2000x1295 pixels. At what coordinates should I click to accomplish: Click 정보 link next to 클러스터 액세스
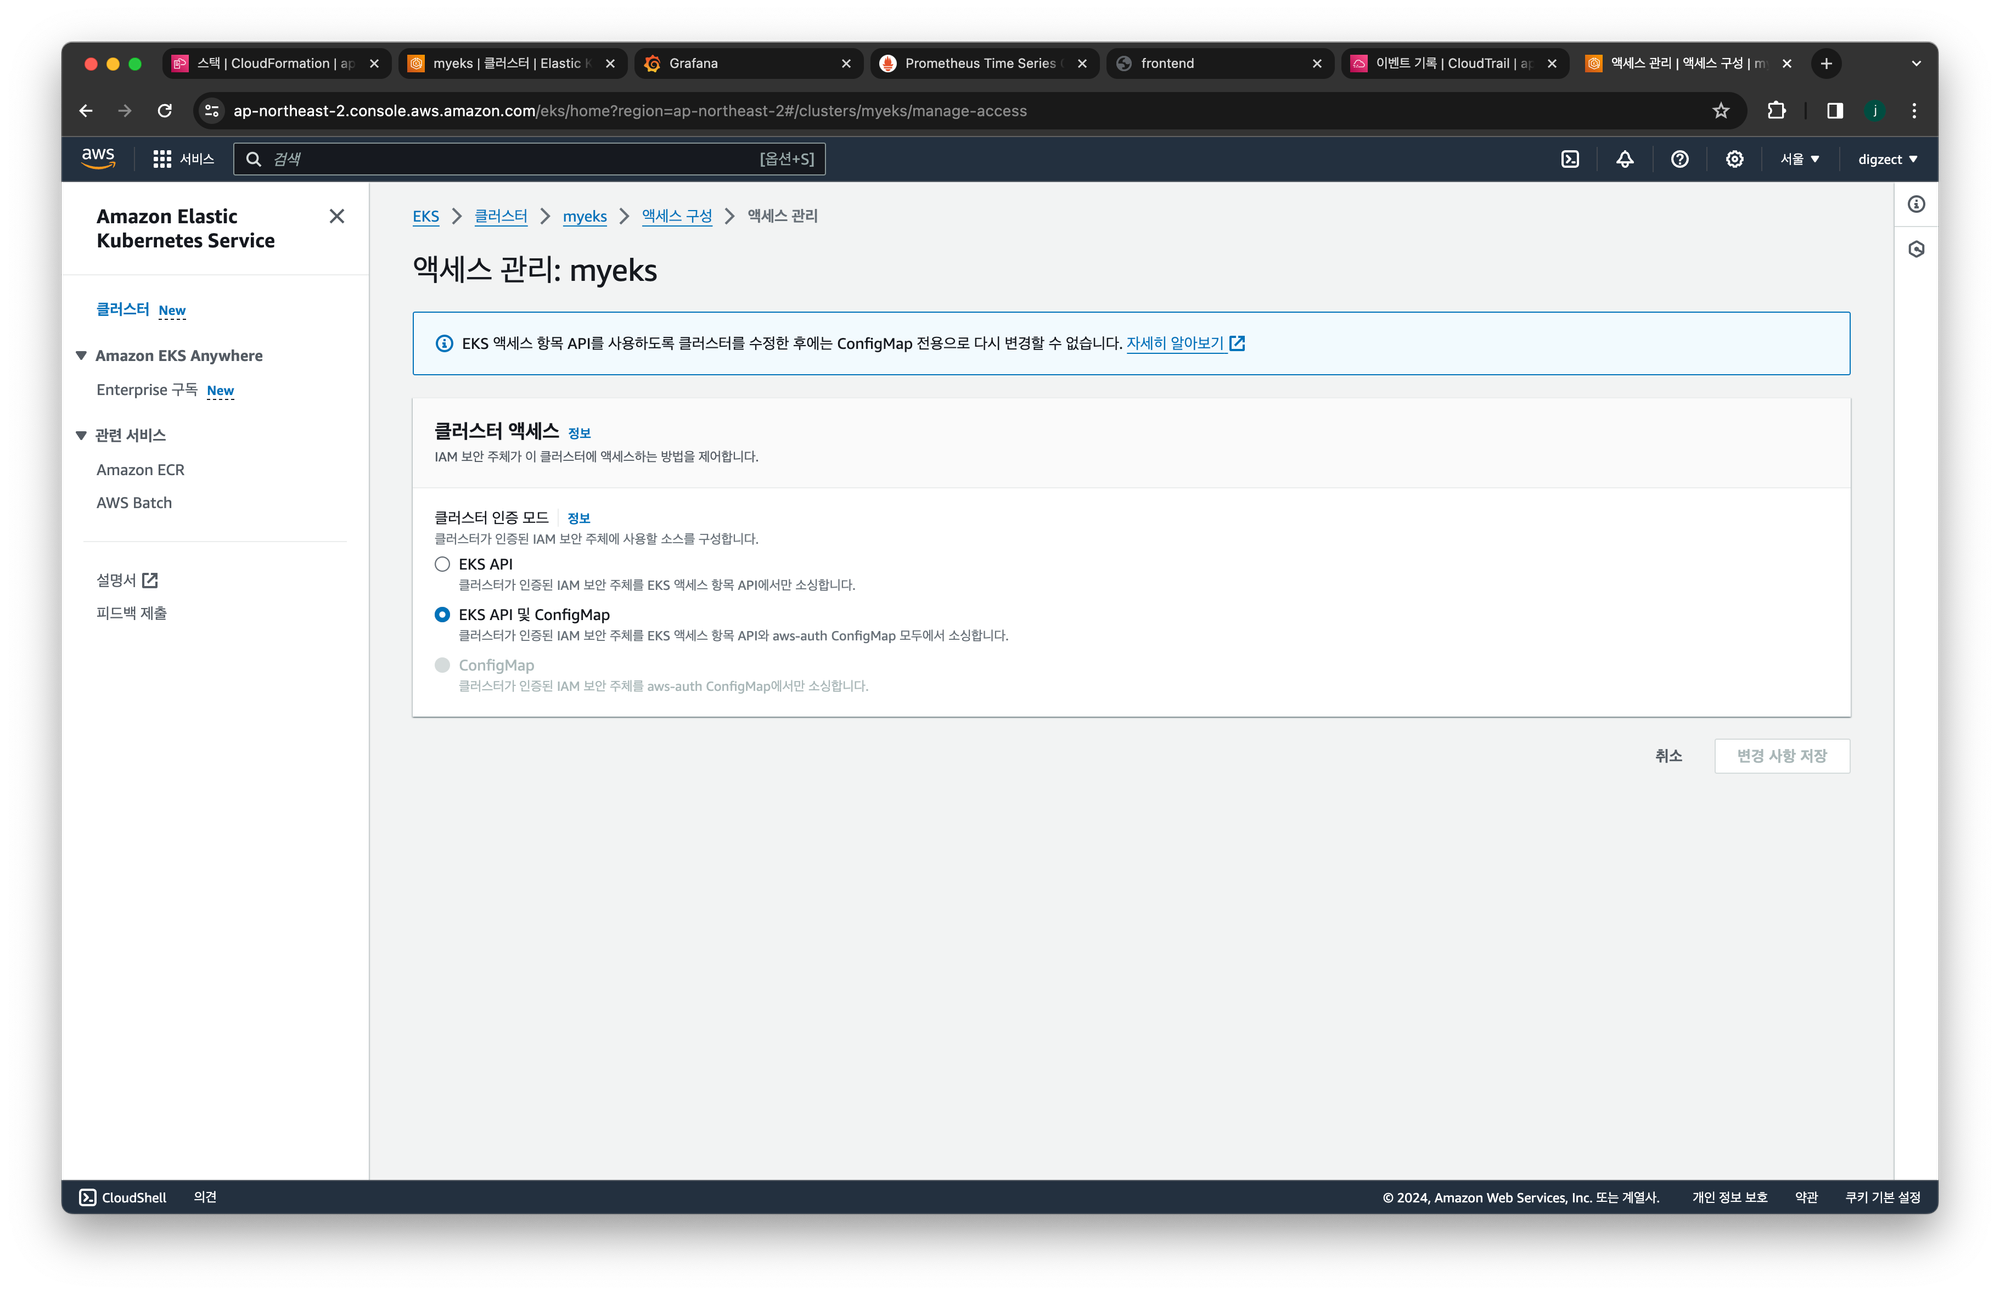[x=579, y=433]
